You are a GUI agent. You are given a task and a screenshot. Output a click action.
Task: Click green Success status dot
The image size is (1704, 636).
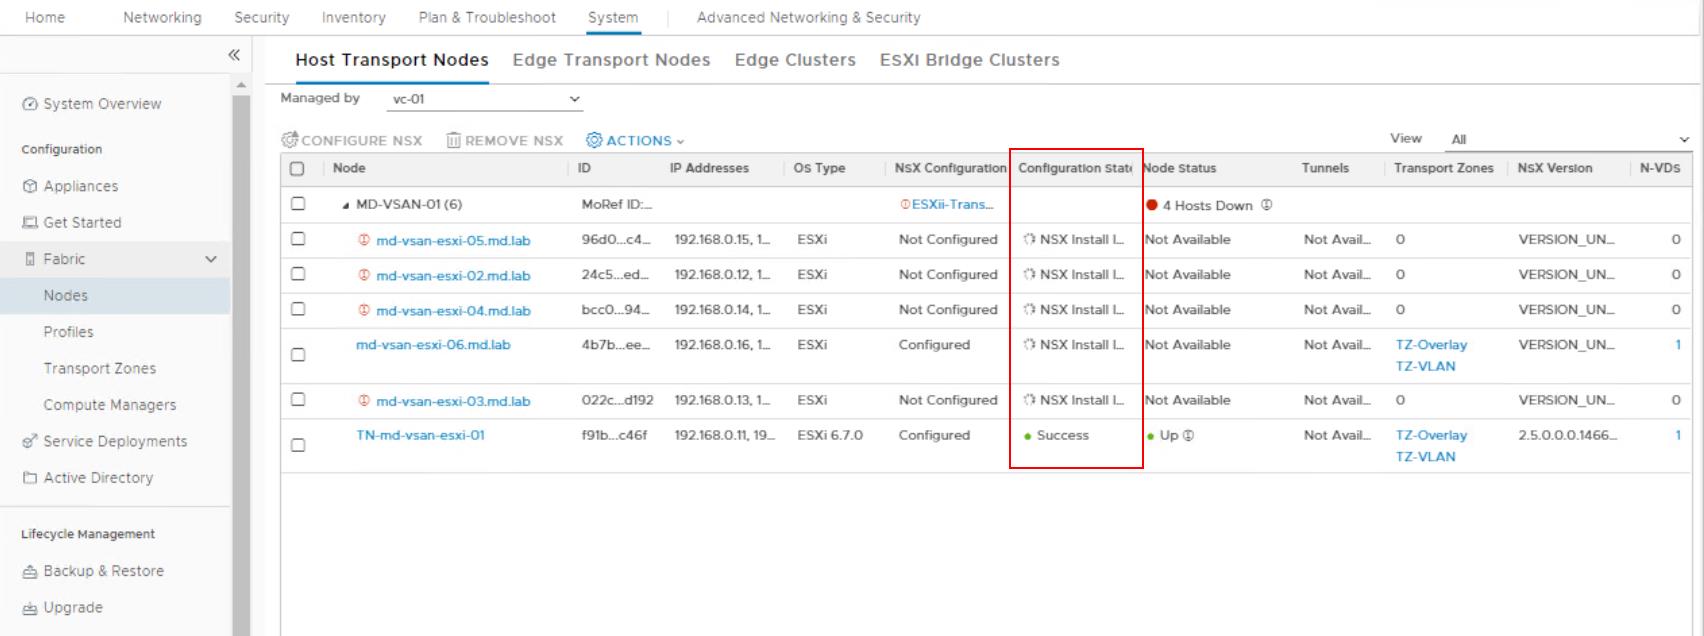tap(1027, 436)
